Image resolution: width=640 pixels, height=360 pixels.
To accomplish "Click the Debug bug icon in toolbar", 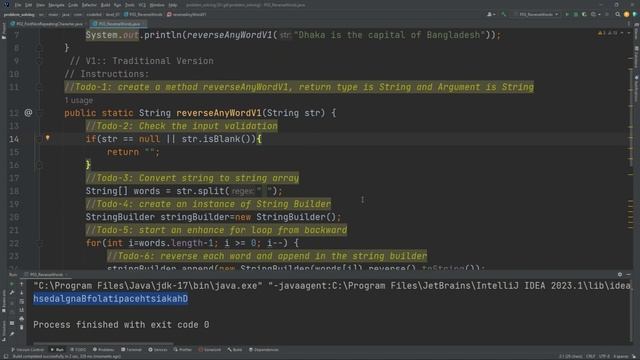I will [x=576, y=14].
